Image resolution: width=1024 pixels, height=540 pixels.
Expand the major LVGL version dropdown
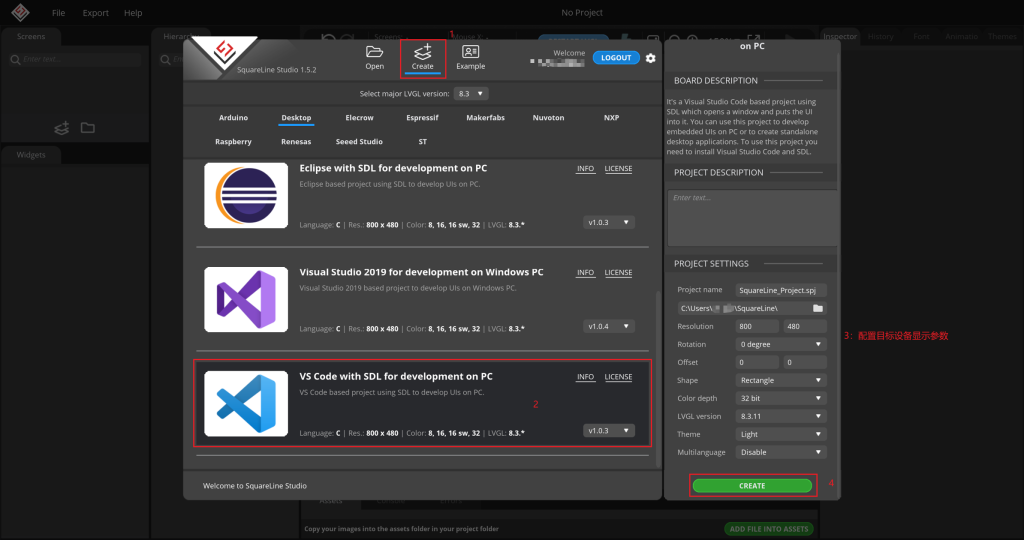[x=471, y=93]
